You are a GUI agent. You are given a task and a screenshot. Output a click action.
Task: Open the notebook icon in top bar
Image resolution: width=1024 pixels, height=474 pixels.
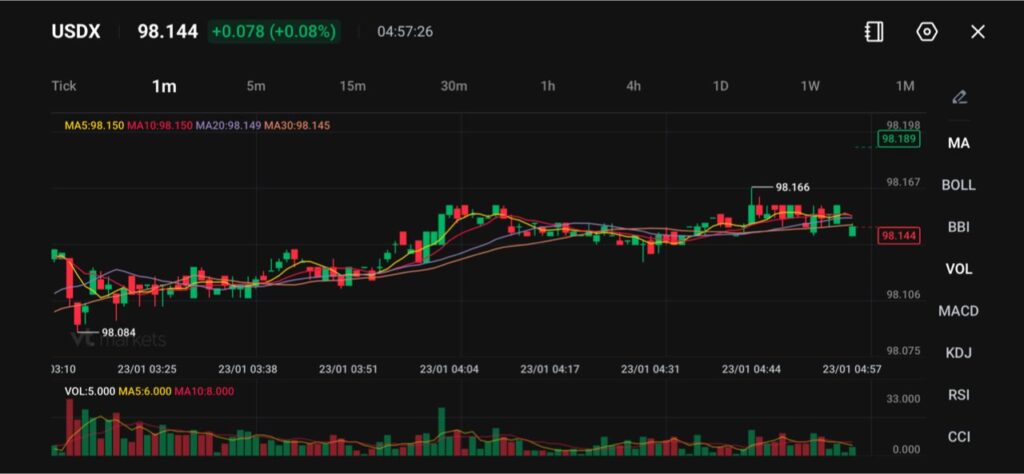(874, 32)
